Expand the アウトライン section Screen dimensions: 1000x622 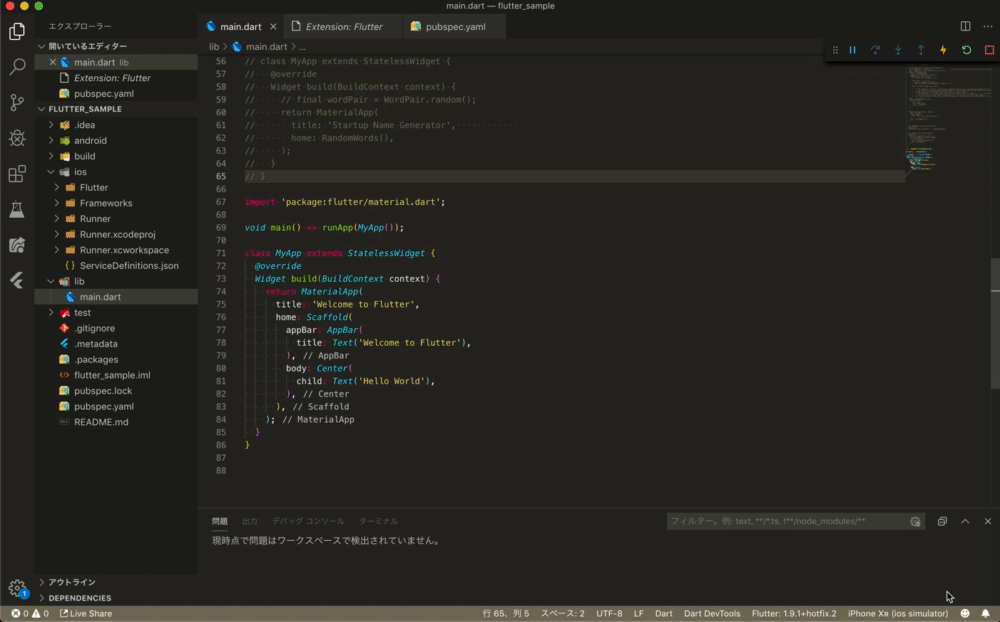pyautogui.click(x=72, y=582)
